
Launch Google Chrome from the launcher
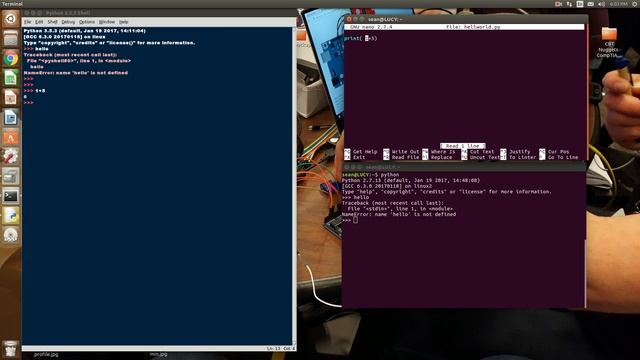11,58
